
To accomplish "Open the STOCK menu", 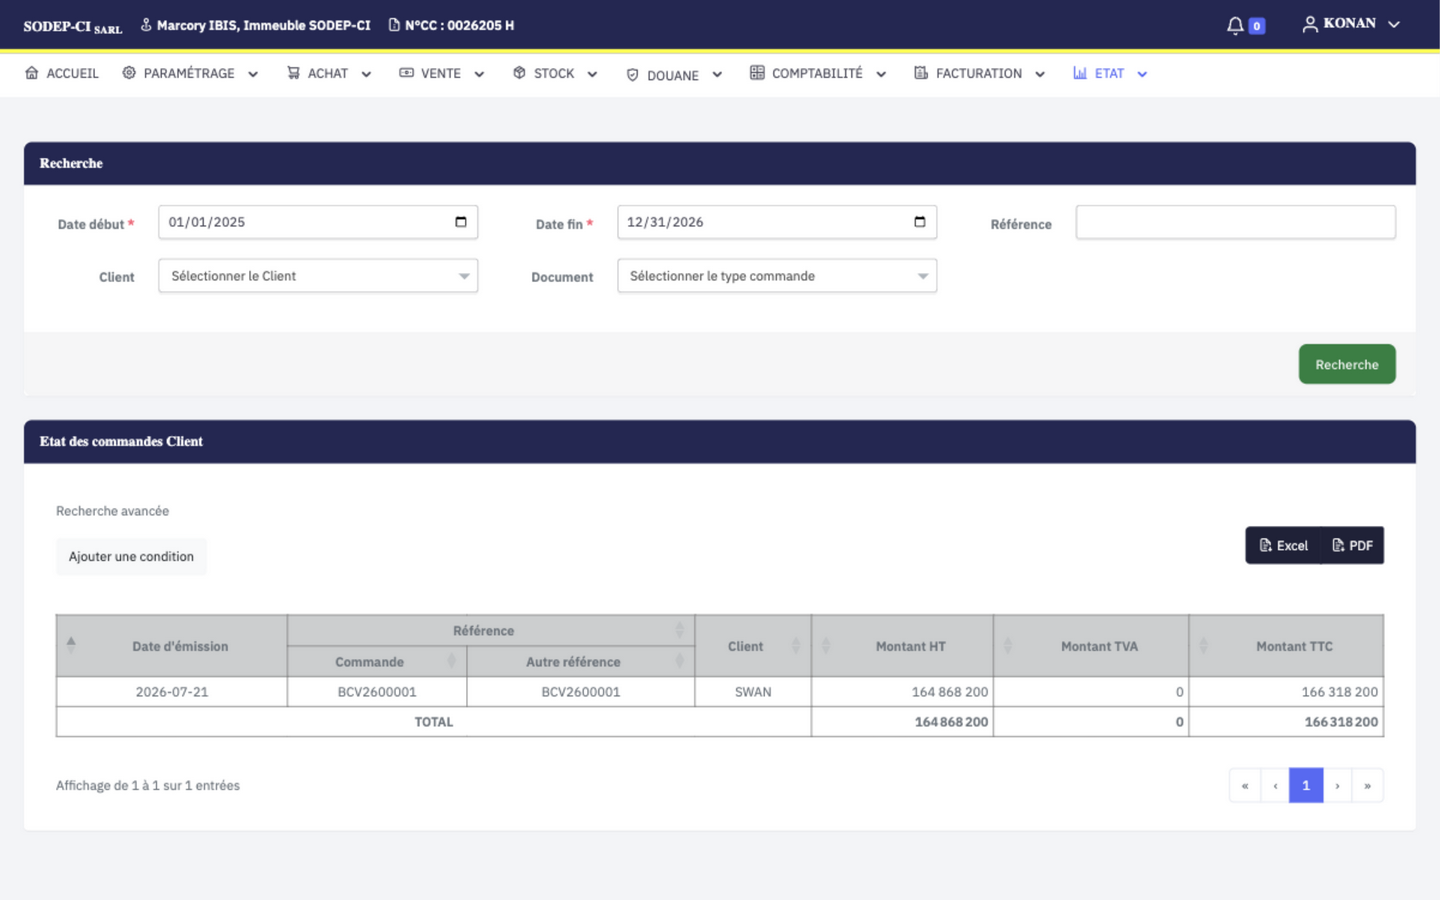I will pos(555,73).
